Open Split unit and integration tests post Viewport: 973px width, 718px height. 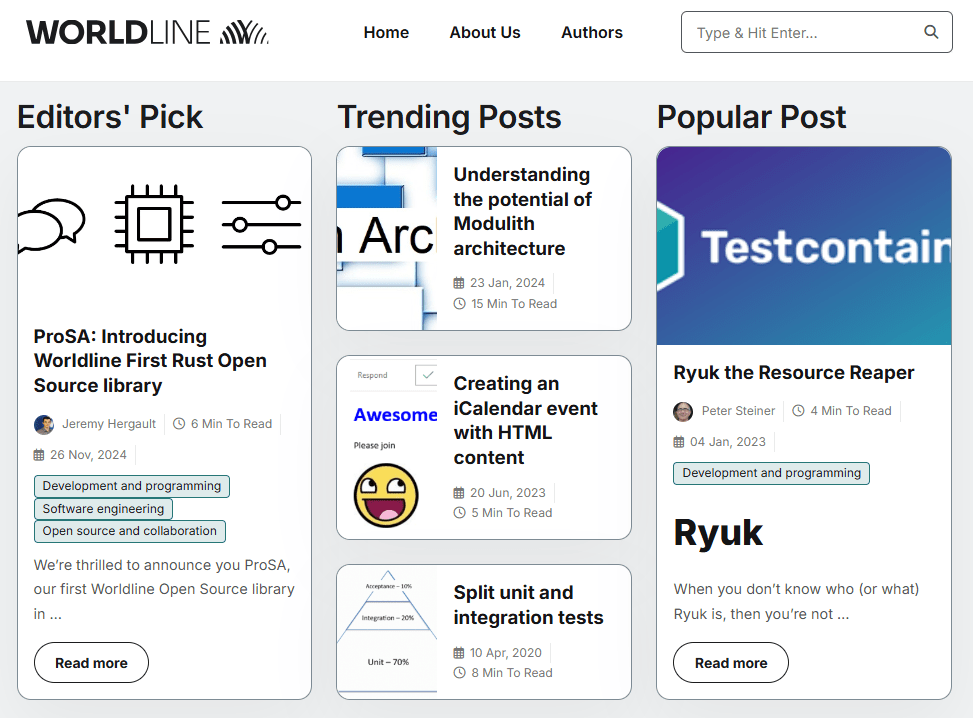pos(529,605)
